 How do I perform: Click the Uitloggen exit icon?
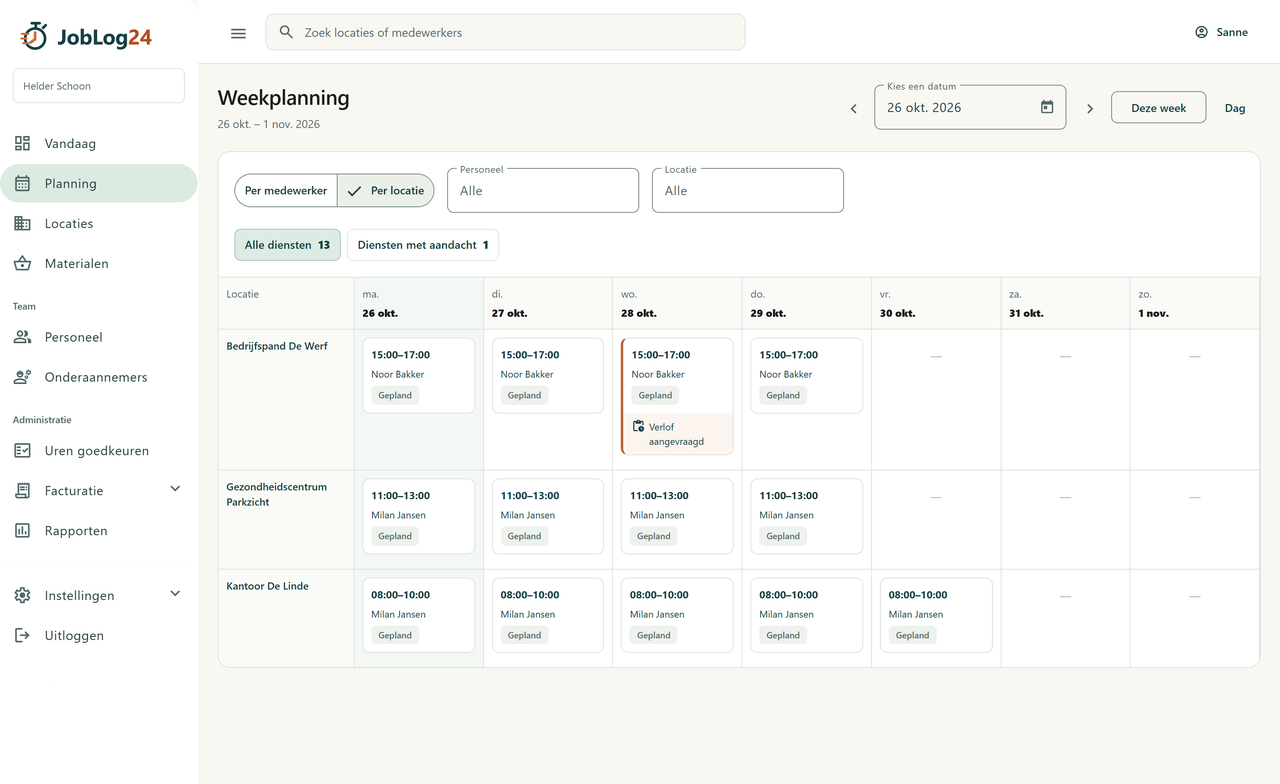coord(22,635)
